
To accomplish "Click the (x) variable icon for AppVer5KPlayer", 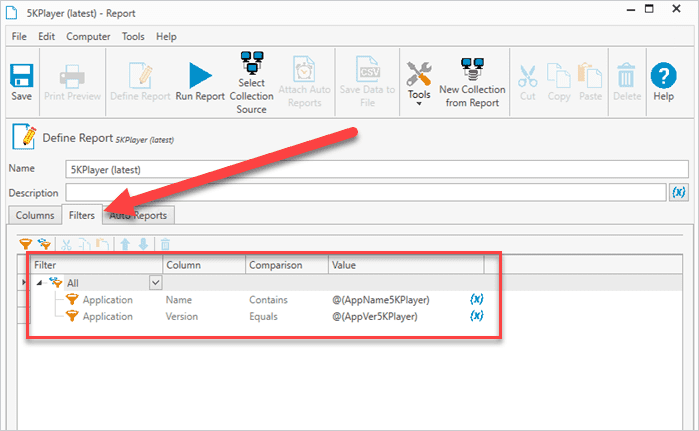I will point(477,316).
